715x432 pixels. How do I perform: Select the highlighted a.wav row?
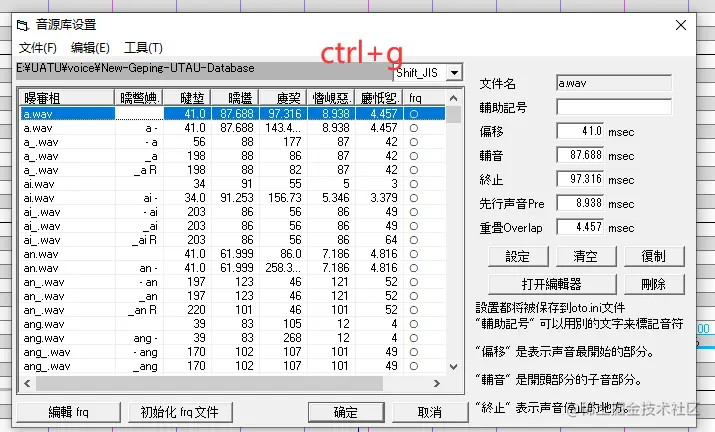pos(233,114)
